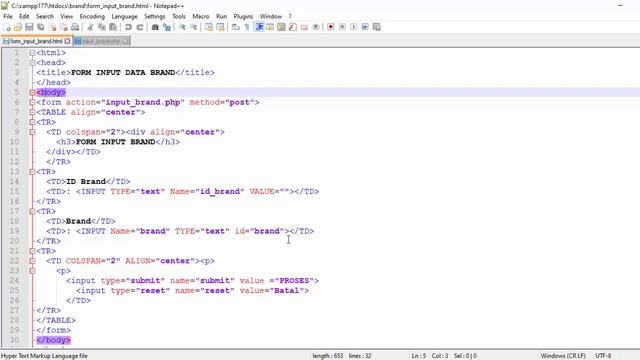Open the Language menu
The image size is (640, 360).
click(x=124, y=16)
